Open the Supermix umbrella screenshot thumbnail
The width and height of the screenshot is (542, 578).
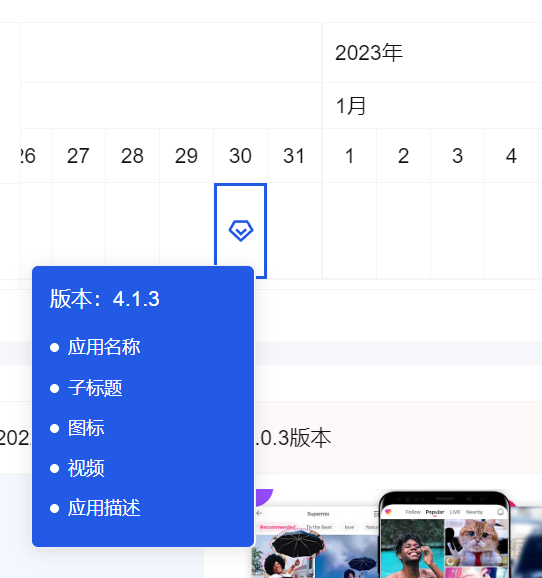[315, 543]
